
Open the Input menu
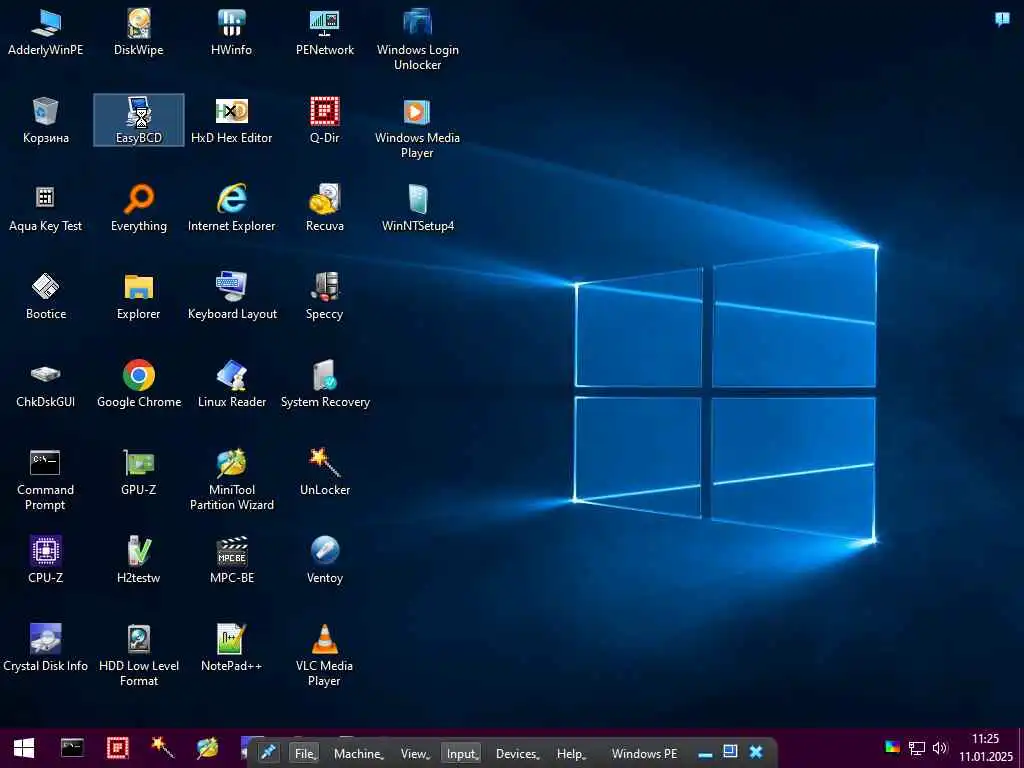(462, 754)
